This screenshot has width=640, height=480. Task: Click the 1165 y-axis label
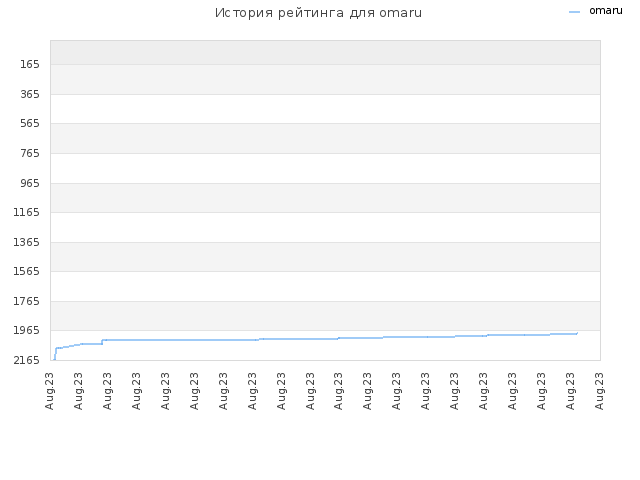(x=27, y=212)
